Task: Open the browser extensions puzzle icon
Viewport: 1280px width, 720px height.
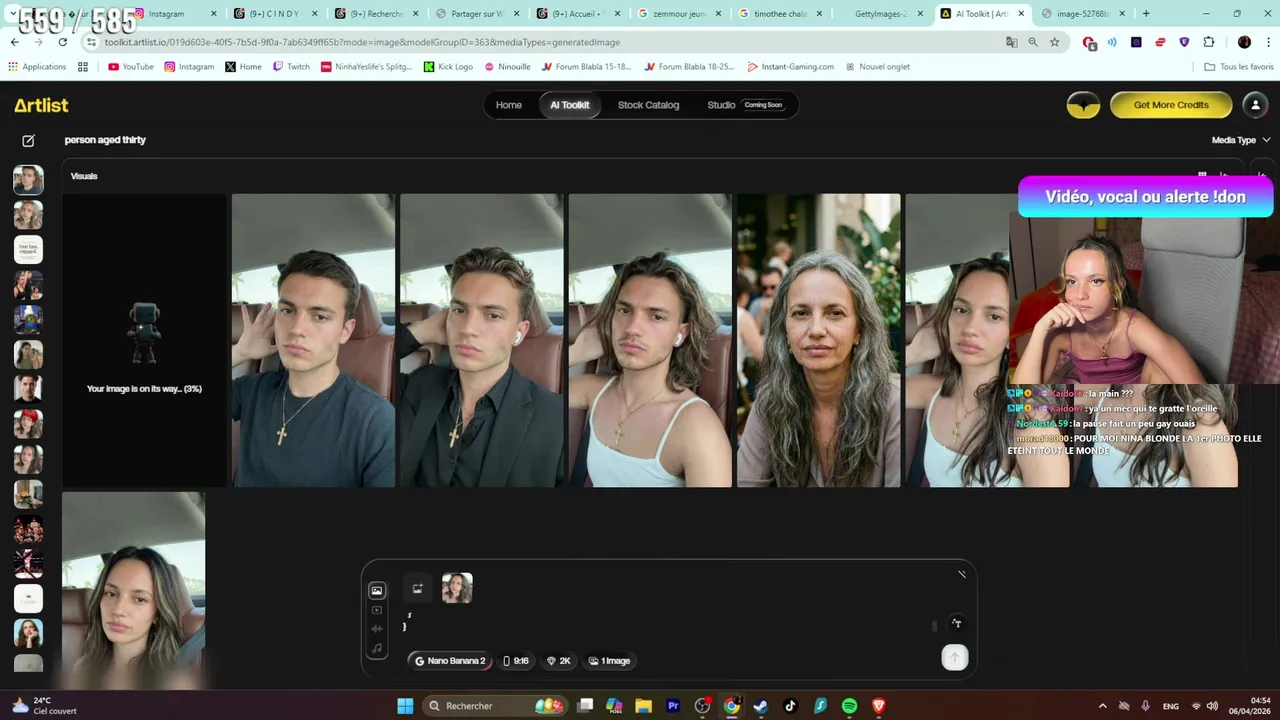Action: [x=1209, y=42]
